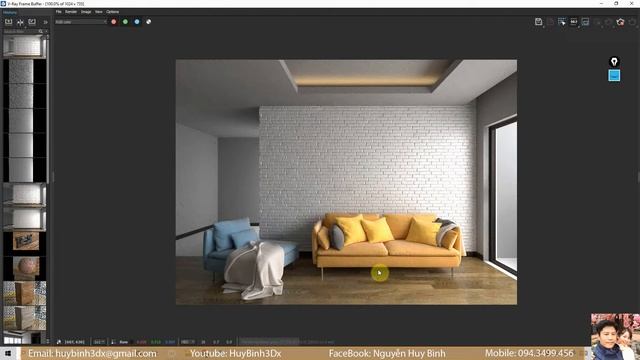Select the cardboard box history thumbnail
The image size is (640, 360).
pyautogui.click(x=24, y=293)
